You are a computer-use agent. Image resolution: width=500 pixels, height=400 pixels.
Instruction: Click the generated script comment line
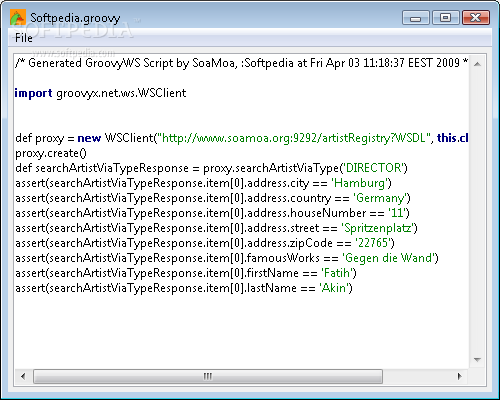241,63
